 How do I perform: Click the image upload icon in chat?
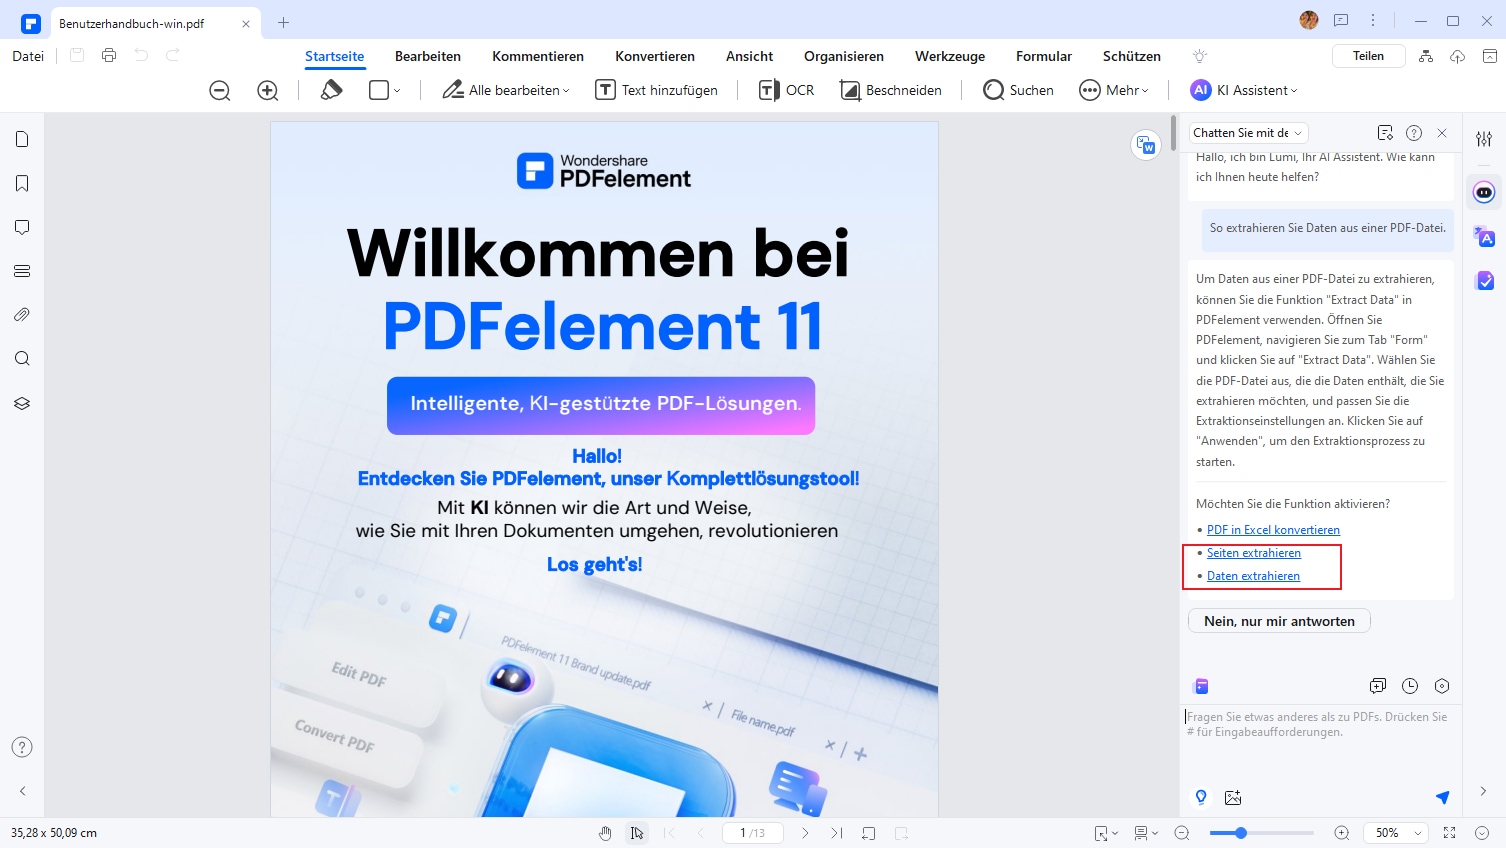click(x=1233, y=797)
